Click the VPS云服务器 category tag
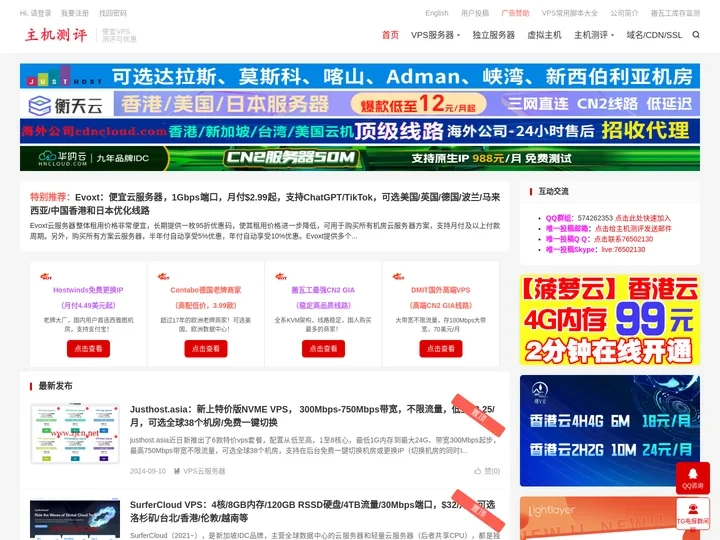 coord(204,471)
